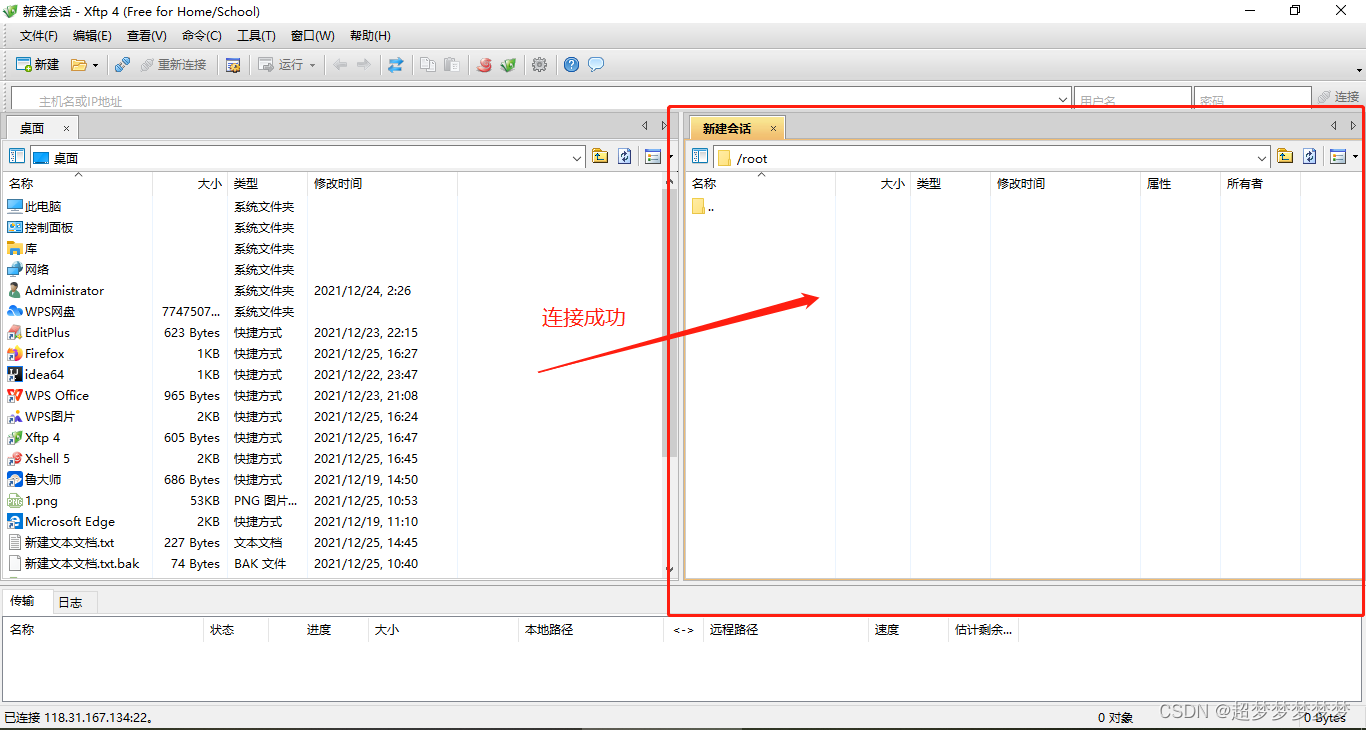Click the speech bubble feedback icon
The width and height of the screenshot is (1366, 730).
(596, 65)
